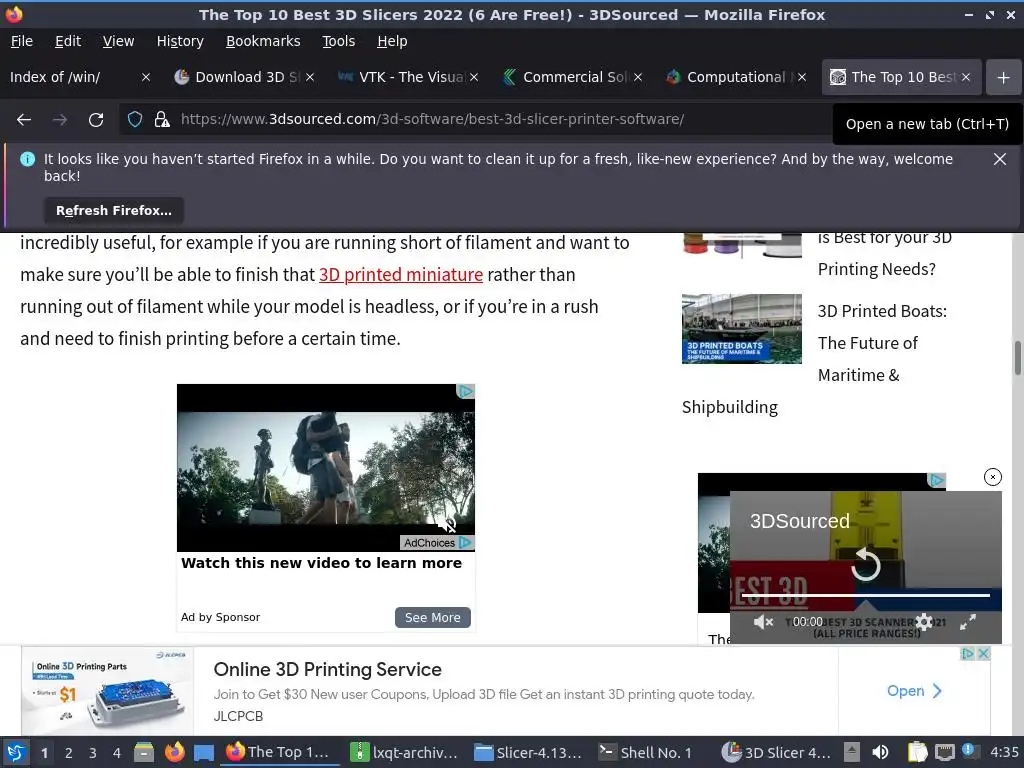
Task: Open the Help menu
Action: [392, 41]
